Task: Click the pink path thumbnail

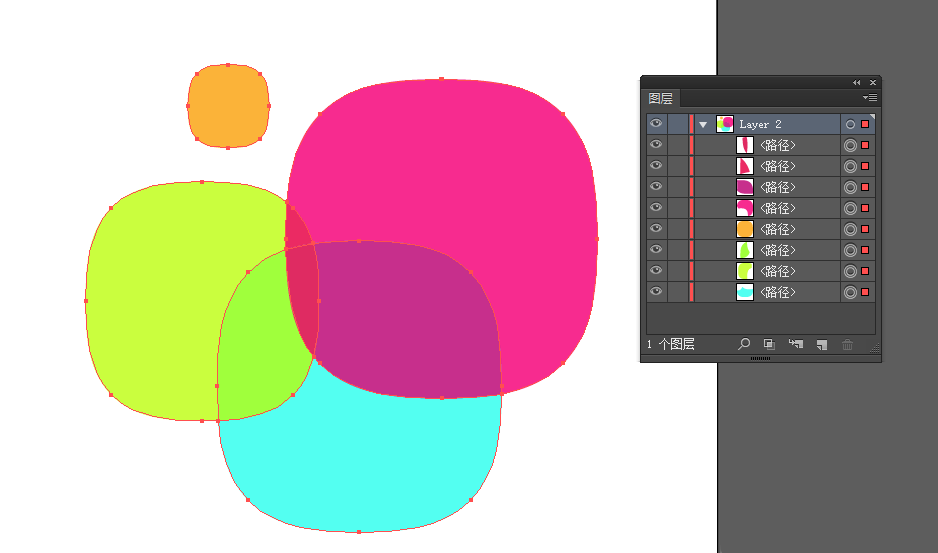Action: 745,208
